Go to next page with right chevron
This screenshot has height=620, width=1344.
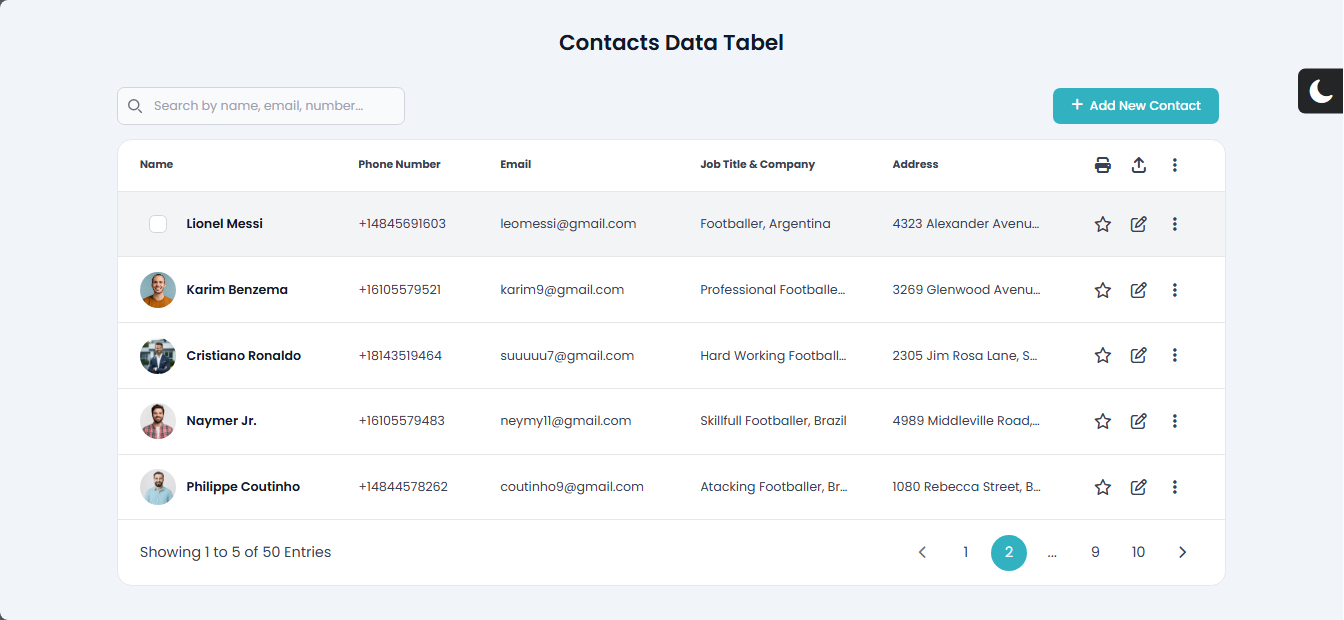[1183, 552]
